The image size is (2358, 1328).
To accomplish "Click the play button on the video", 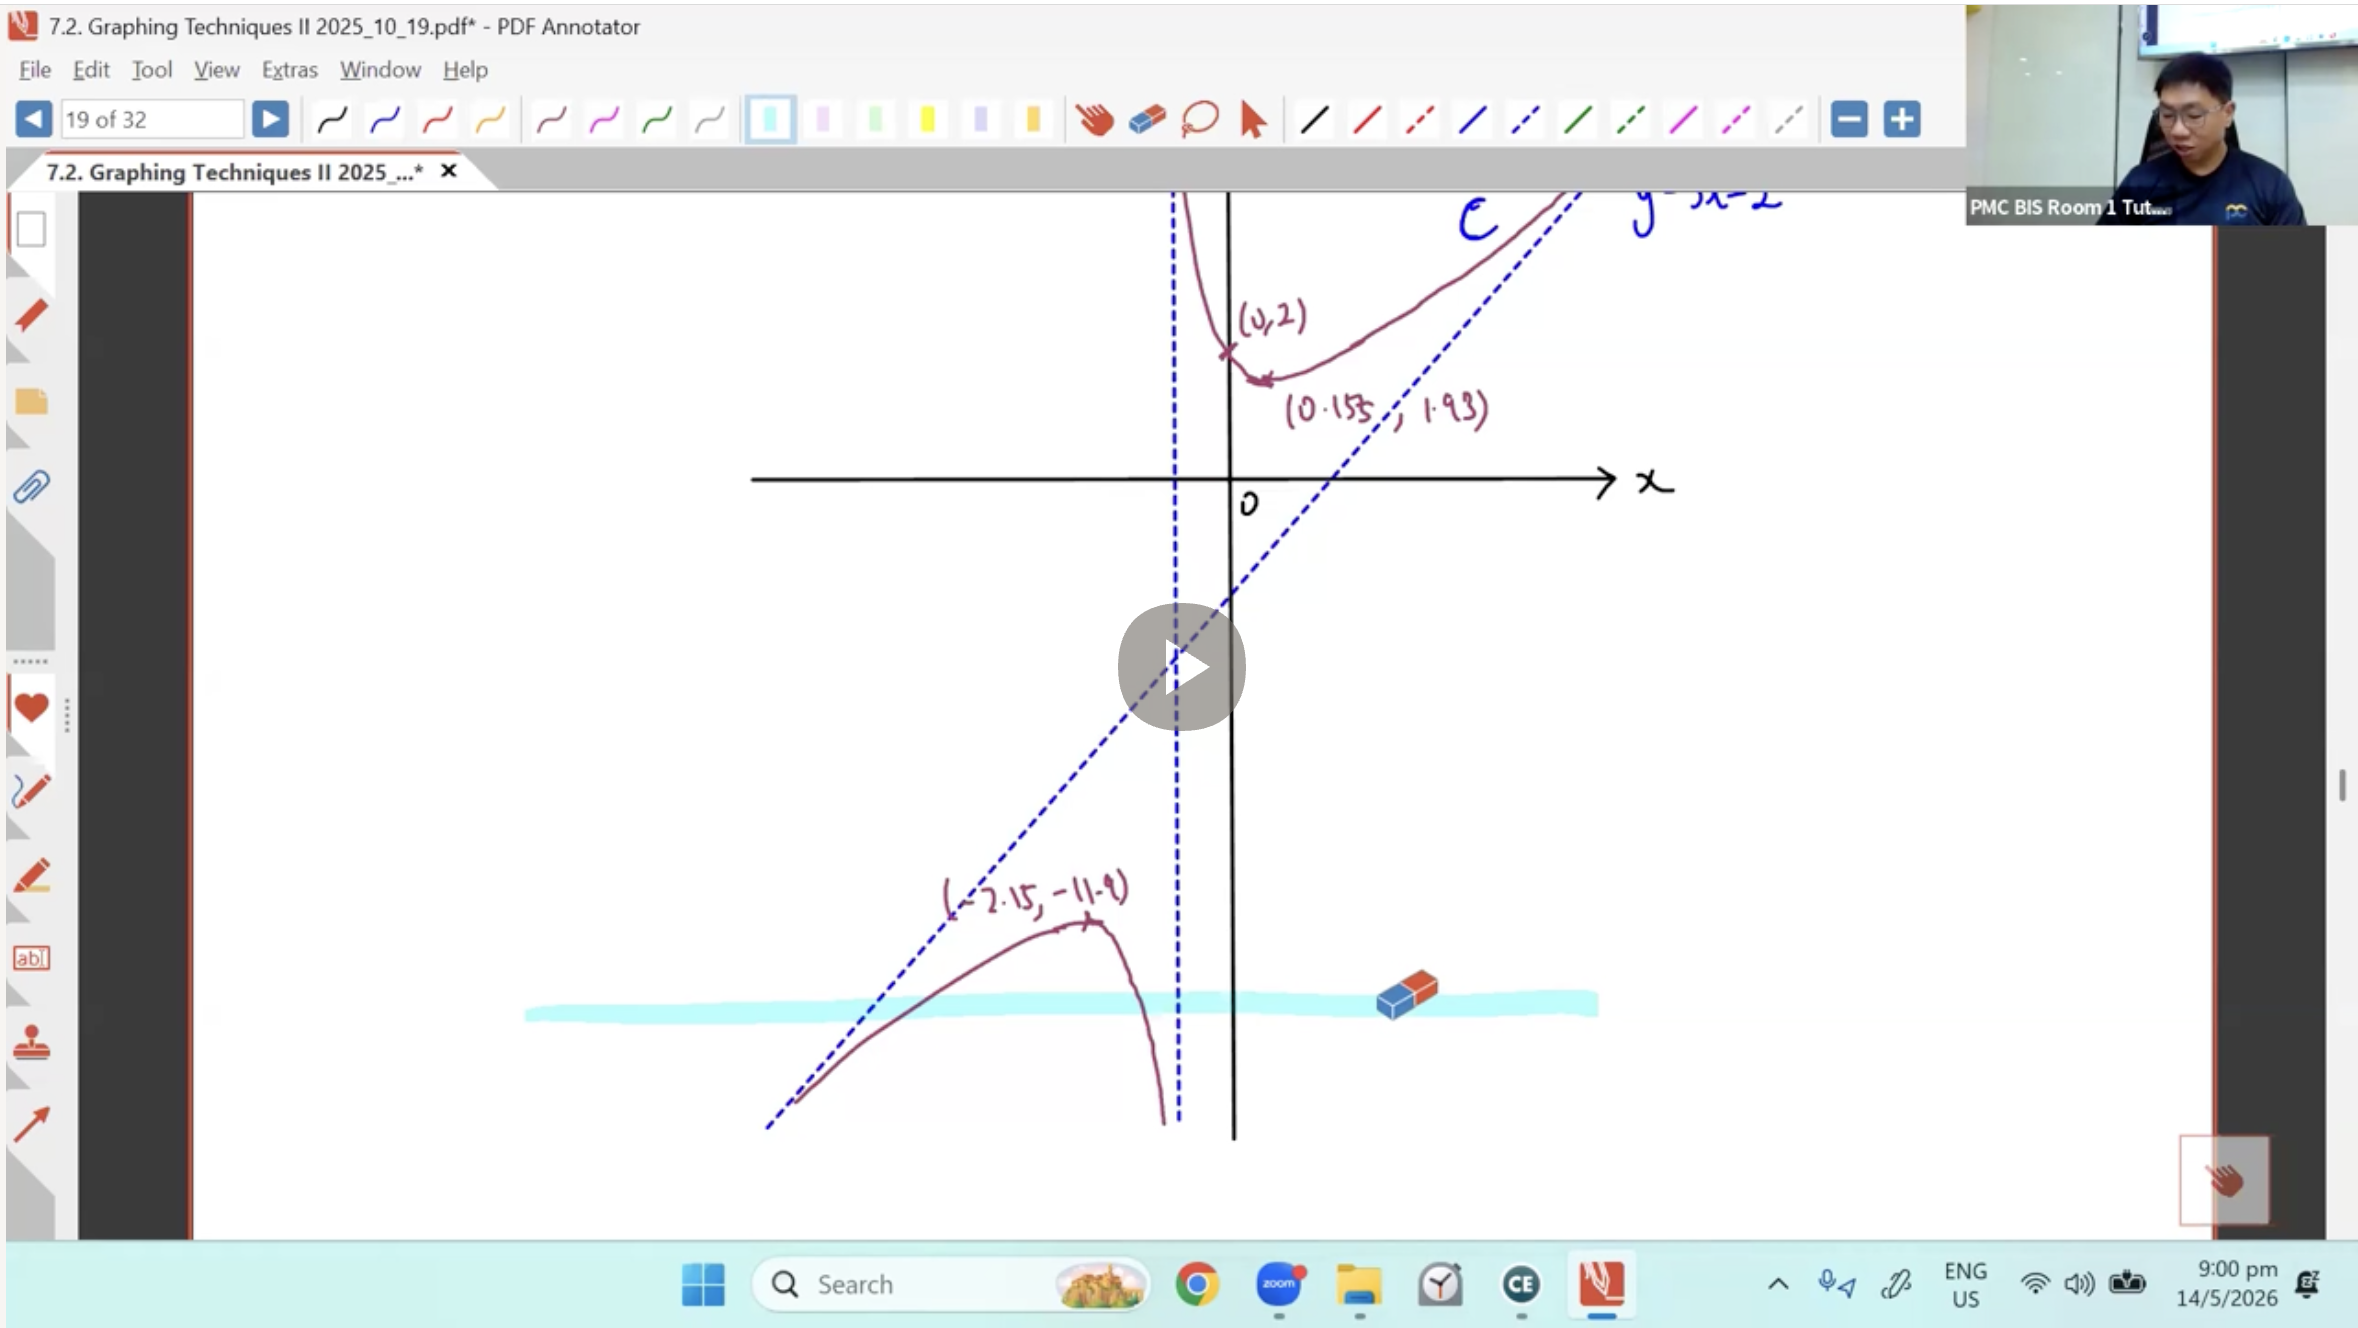I will tap(1181, 667).
